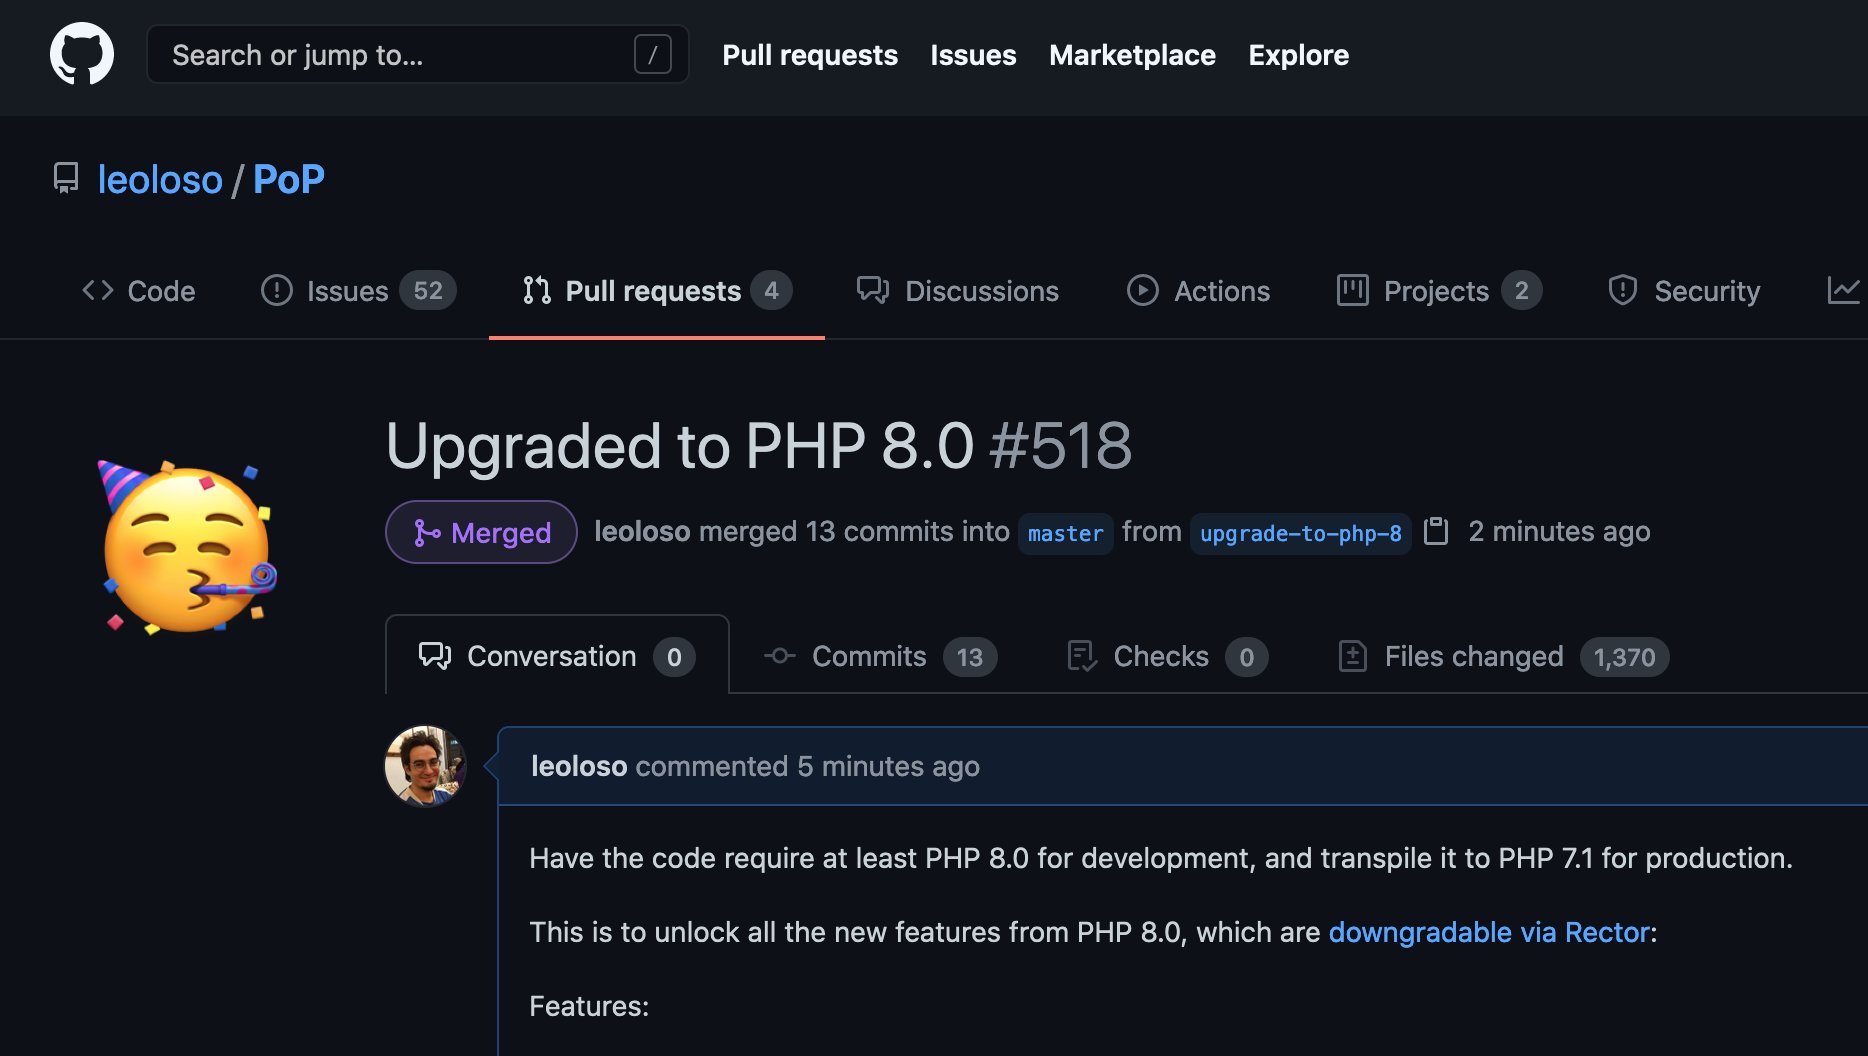Open the Projects tab
Image resolution: width=1868 pixels, height=1056 pixels.
click(x=1439, y=291)
